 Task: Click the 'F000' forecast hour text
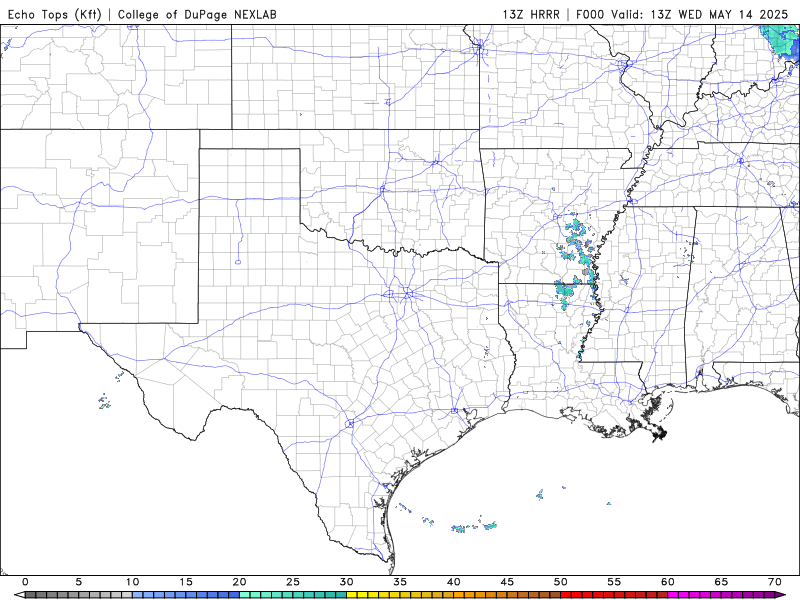point(591,15)
